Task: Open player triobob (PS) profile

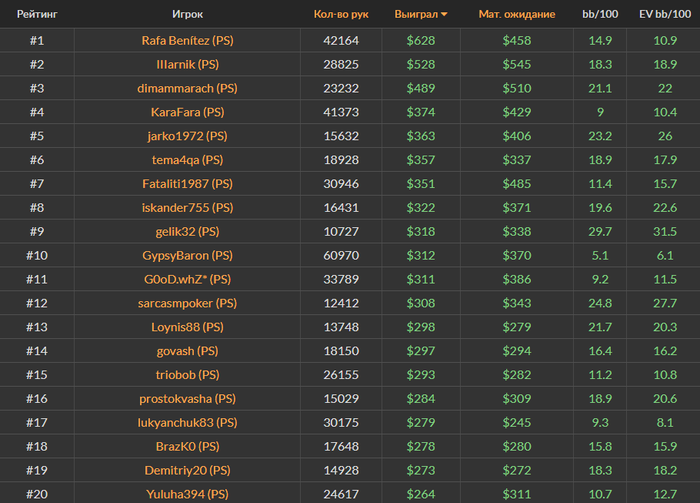Action: (188, 375)
